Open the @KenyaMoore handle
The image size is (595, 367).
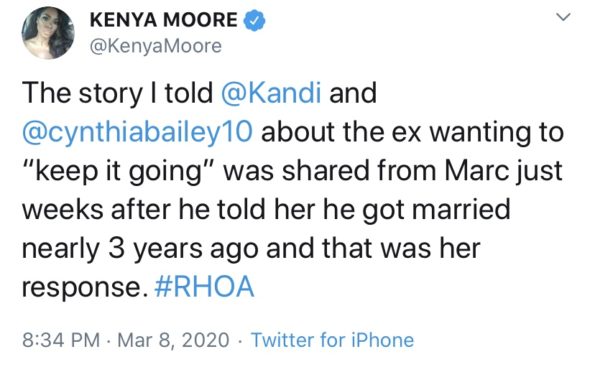point(156,46)
